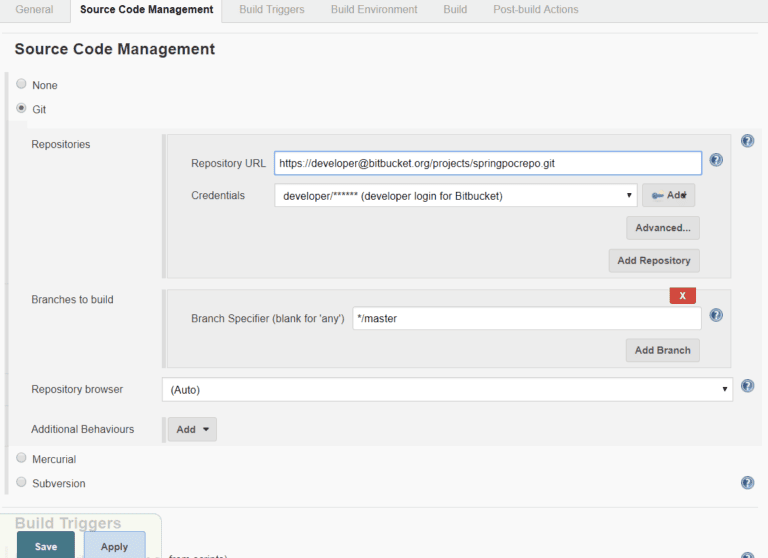768x558 pixels.
Task: Go to the Post-build Actions tab
Action: click(536, 9)
